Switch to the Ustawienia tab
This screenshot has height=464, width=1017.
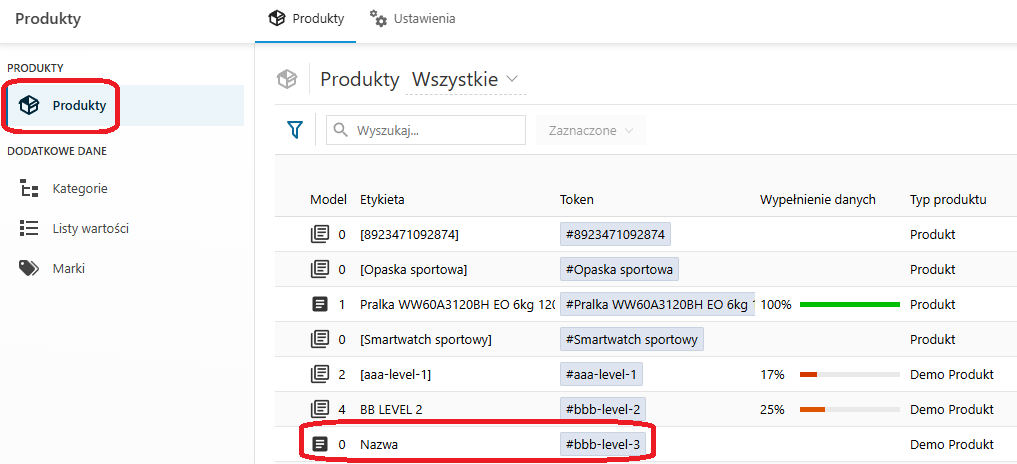pos(413,19)
